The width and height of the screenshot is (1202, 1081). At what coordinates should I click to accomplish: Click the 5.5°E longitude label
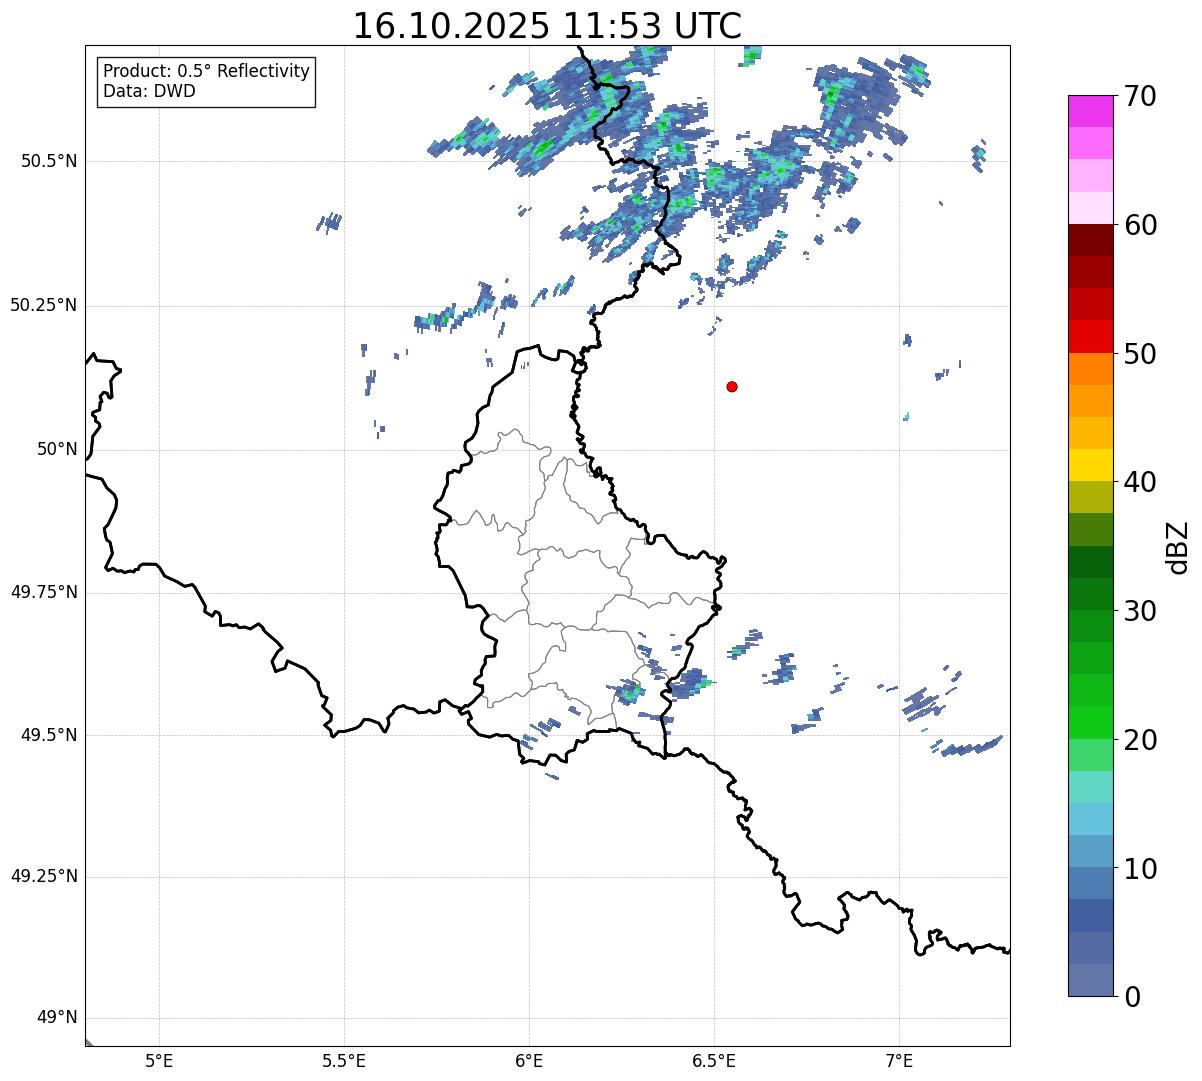click(x=344, y=1060)
